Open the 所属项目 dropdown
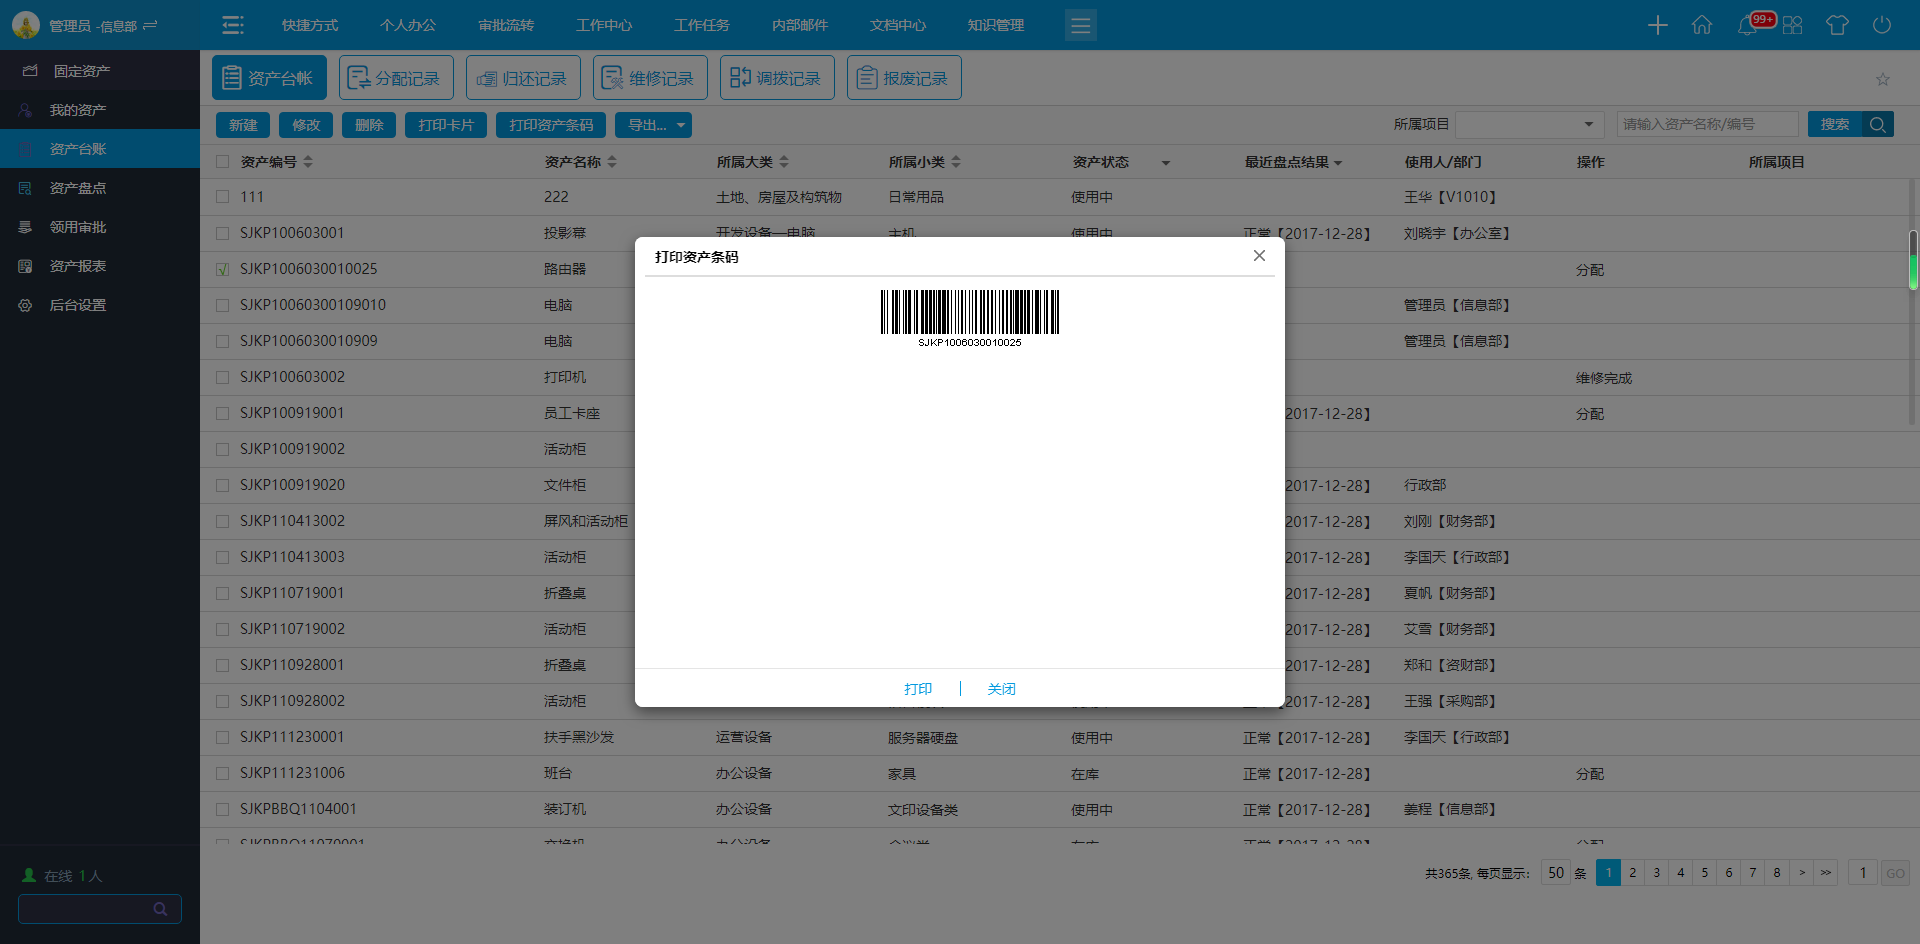 tap(1529, 124)
